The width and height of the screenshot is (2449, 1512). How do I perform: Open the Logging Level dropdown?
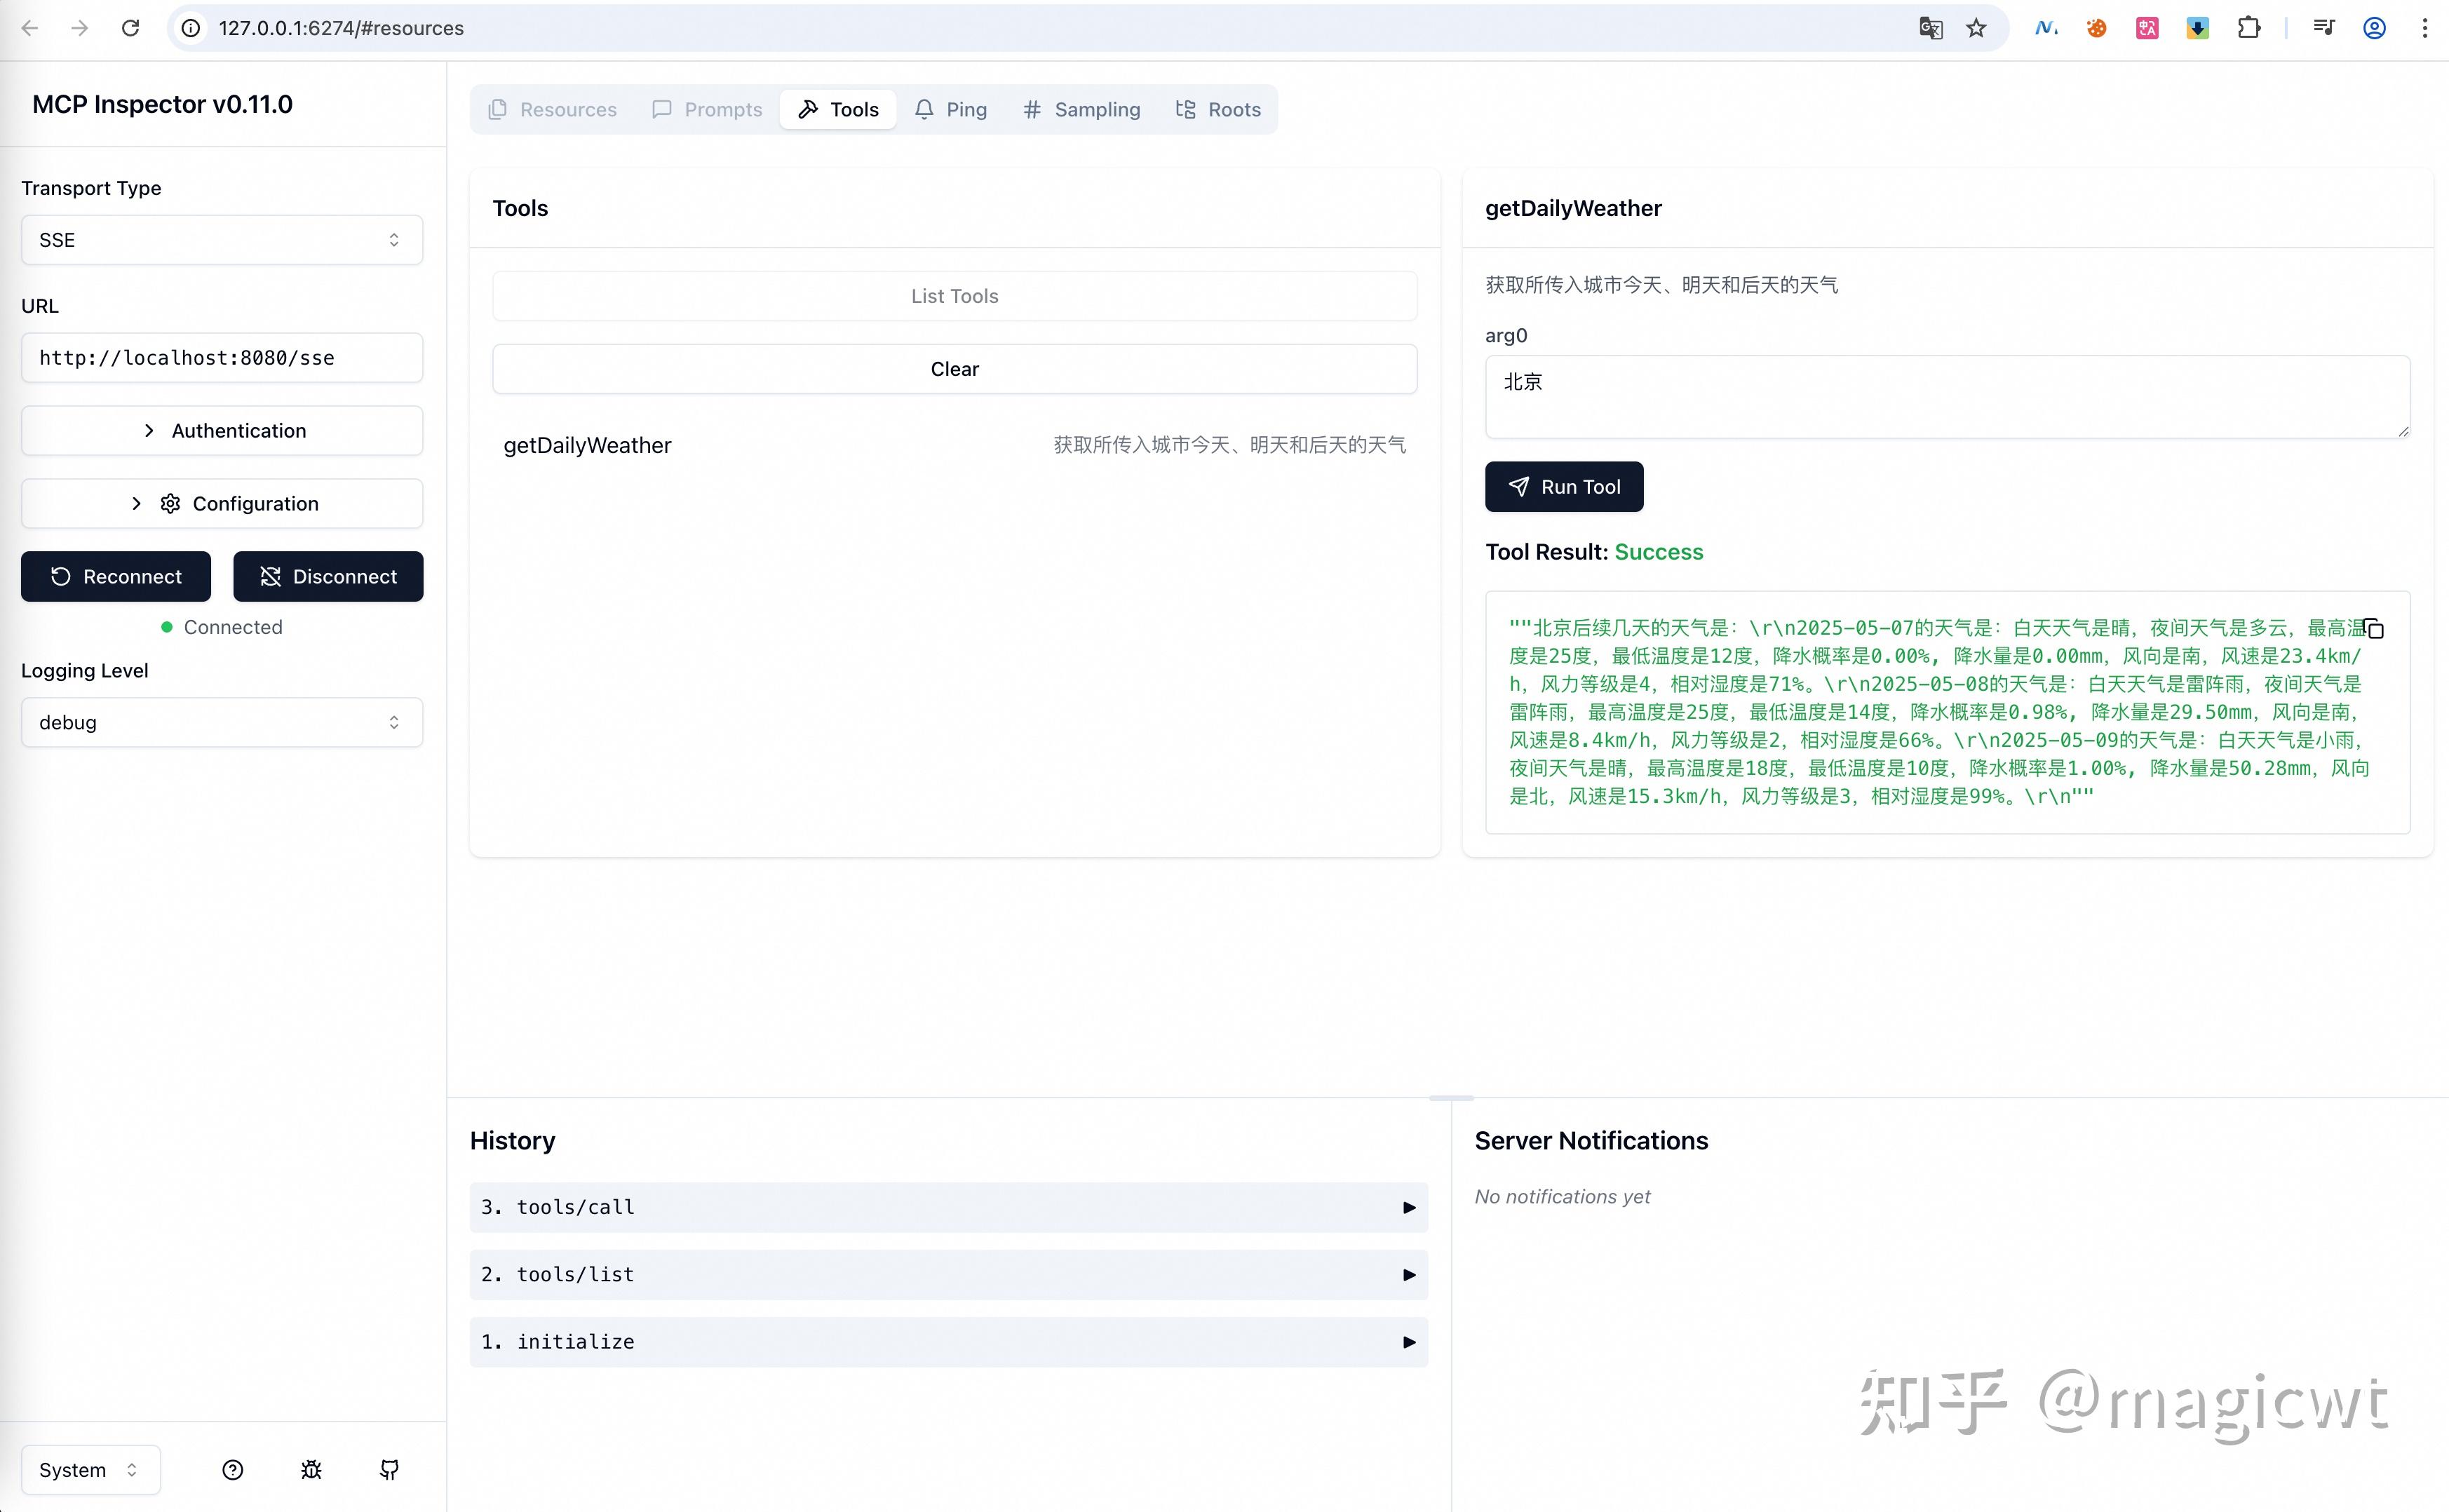tap(221, 722)
